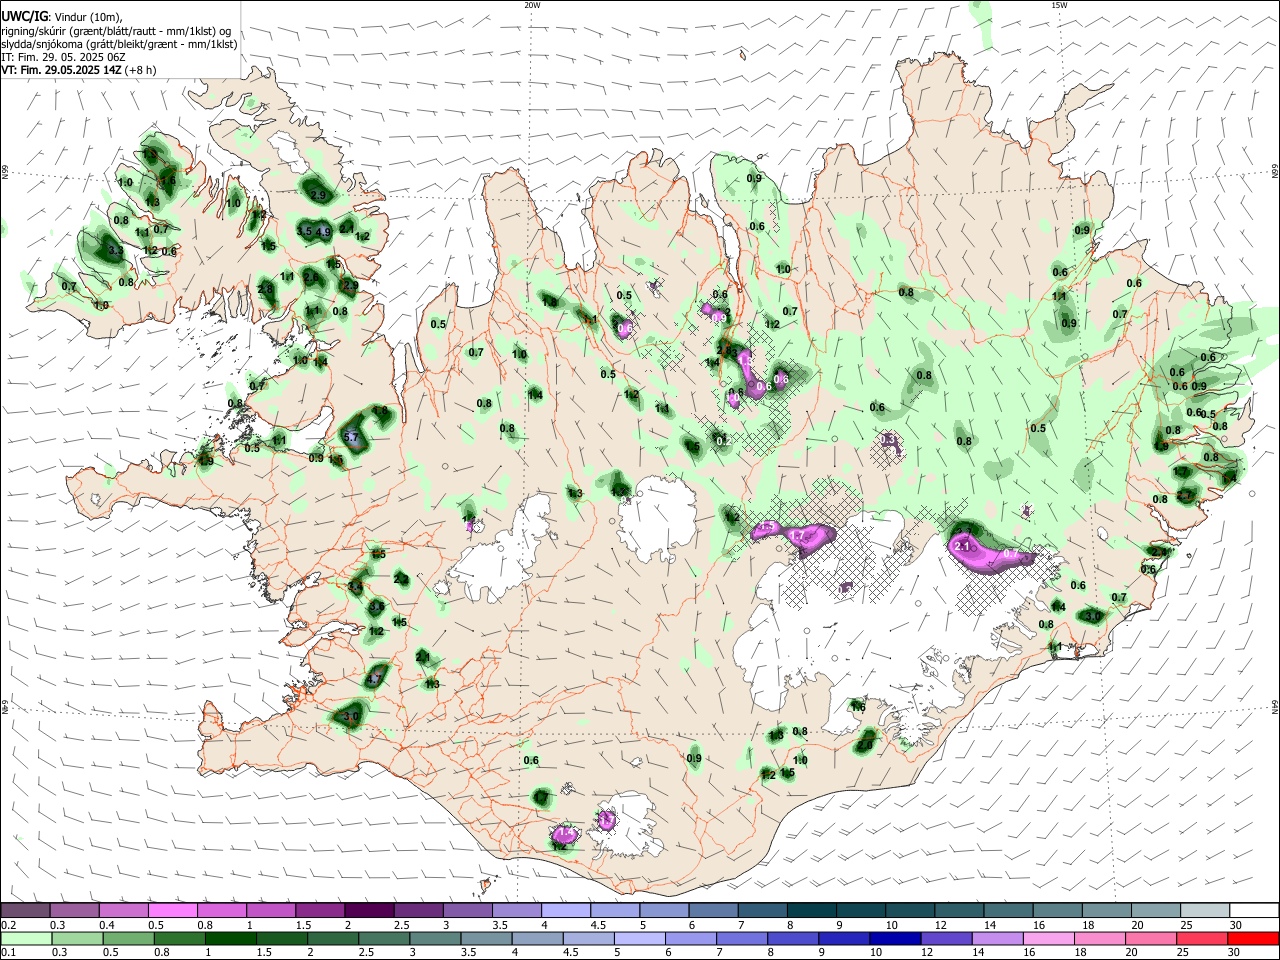Click the '20W' longitude label at the top
This screenshot has width=1280, height=960.
click(x=532, y=5)
